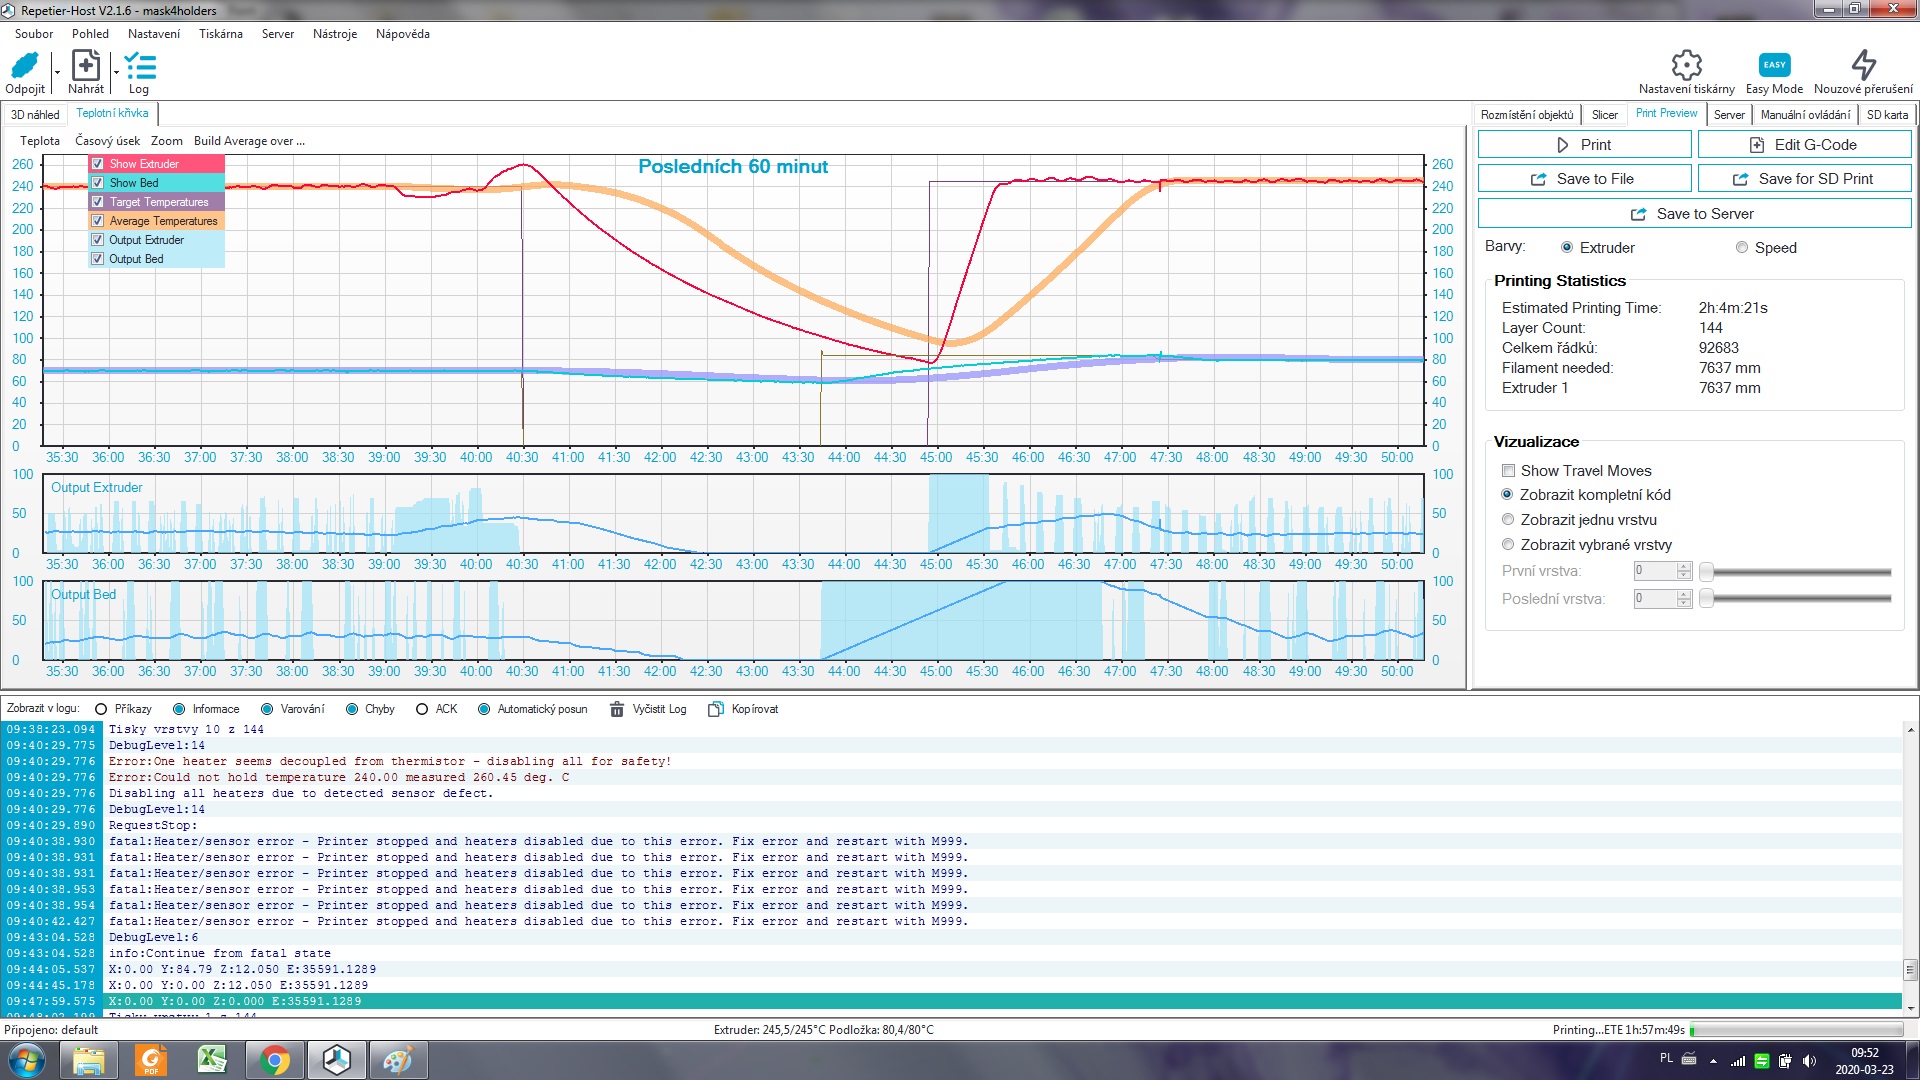Click the Vyčistit Log trash icon
Viewport: 1920px width, 1080px height.
(x=617, y=709)
